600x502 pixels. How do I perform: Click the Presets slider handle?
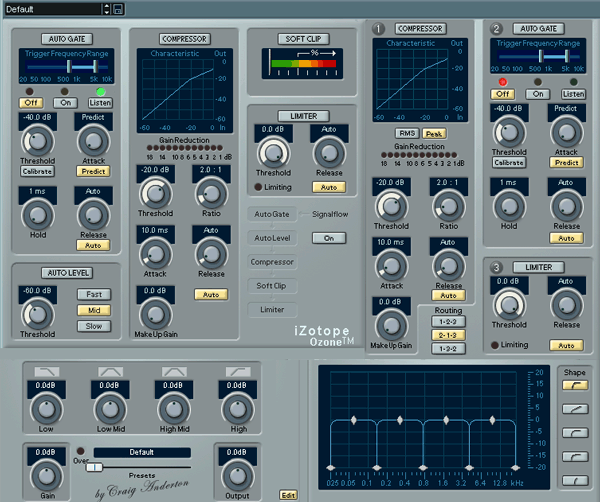point(94,467)
